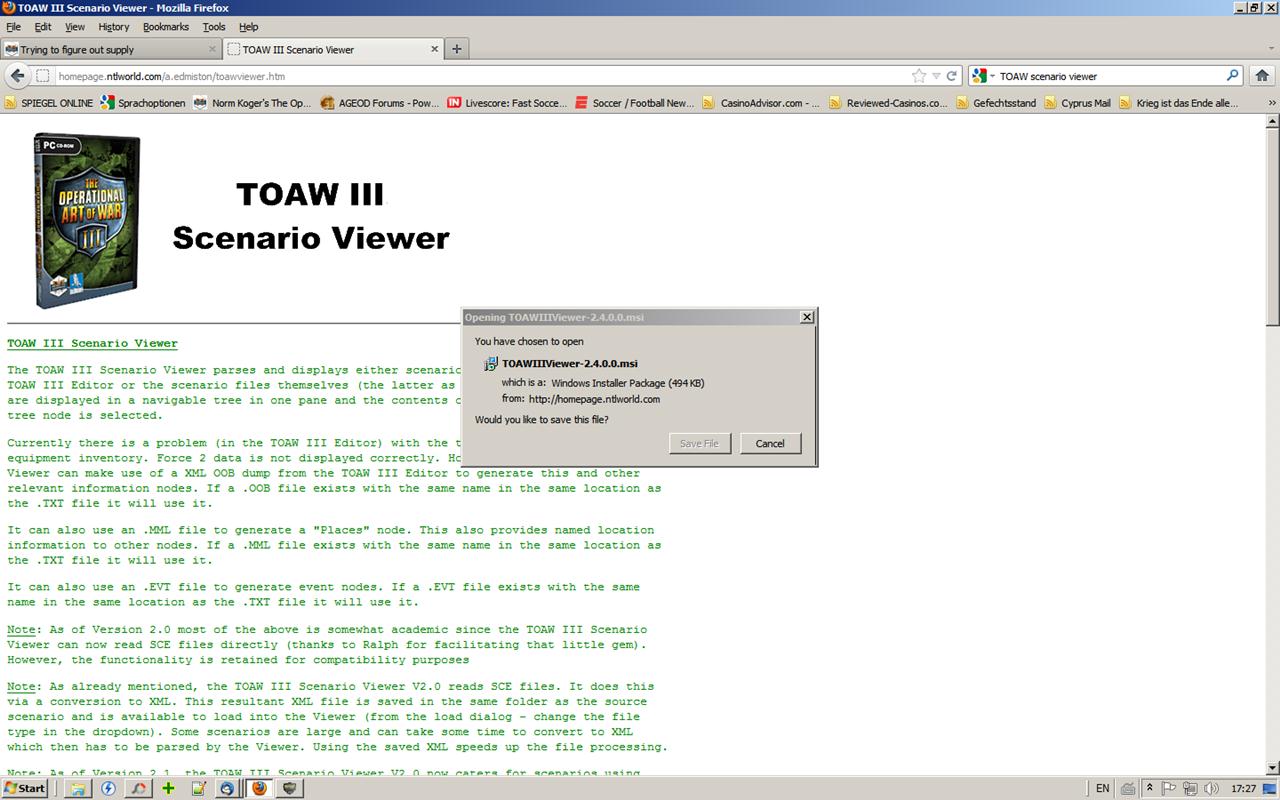Open the Sprachoptionen bookmark

[x=143, y=103]
